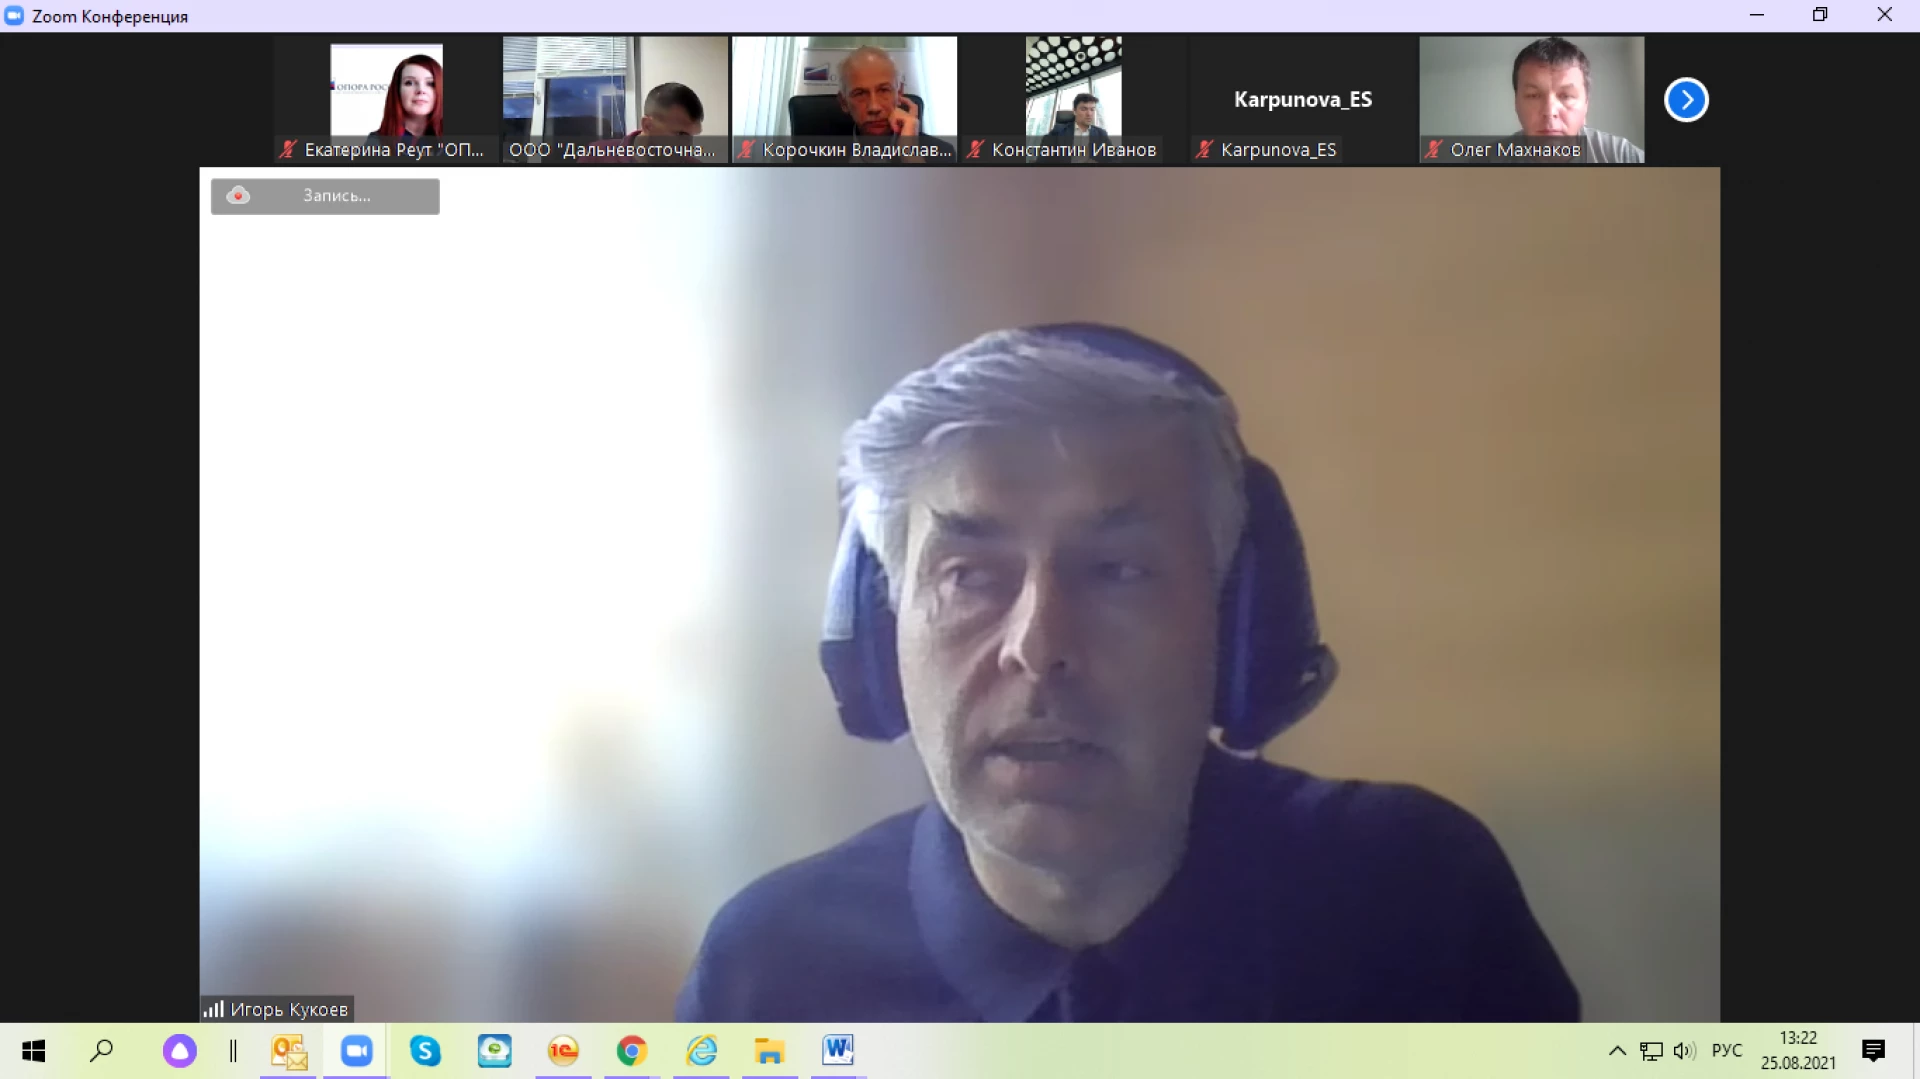Open File Explorer from the taskbar
This screenshot has width=1920, height=1079.
point(769,1051)
